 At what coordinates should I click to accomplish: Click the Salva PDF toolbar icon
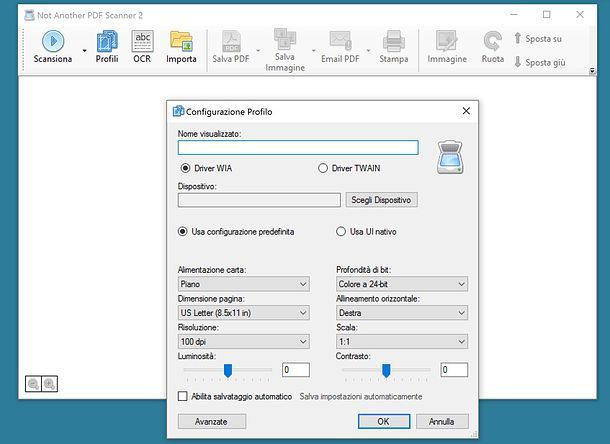[231, 42]
